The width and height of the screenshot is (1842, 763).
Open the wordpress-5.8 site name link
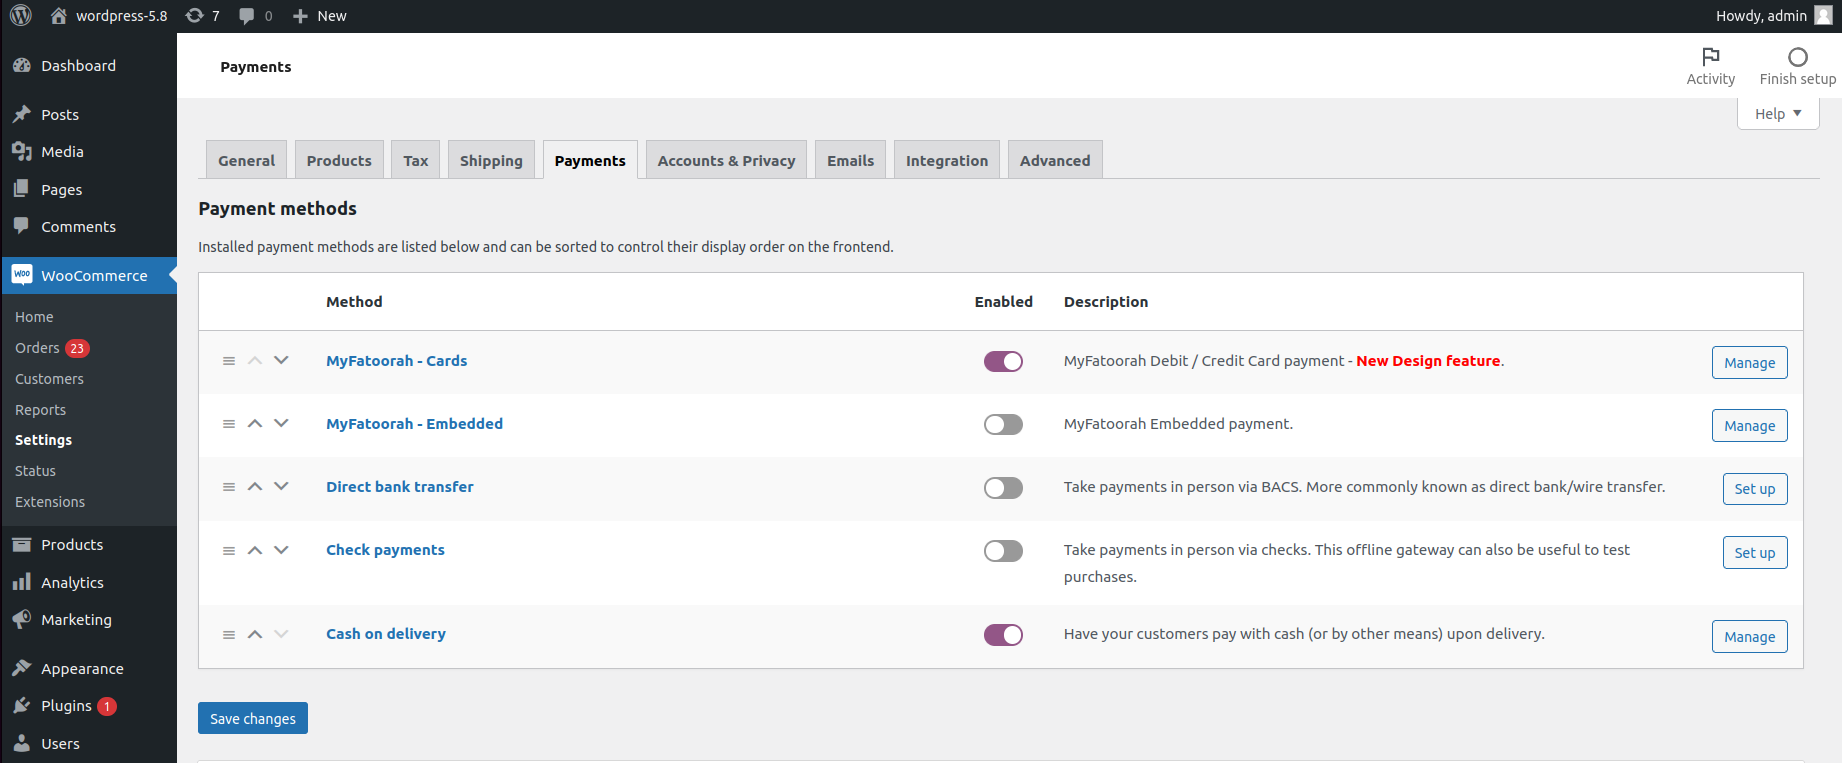[109, 16]
